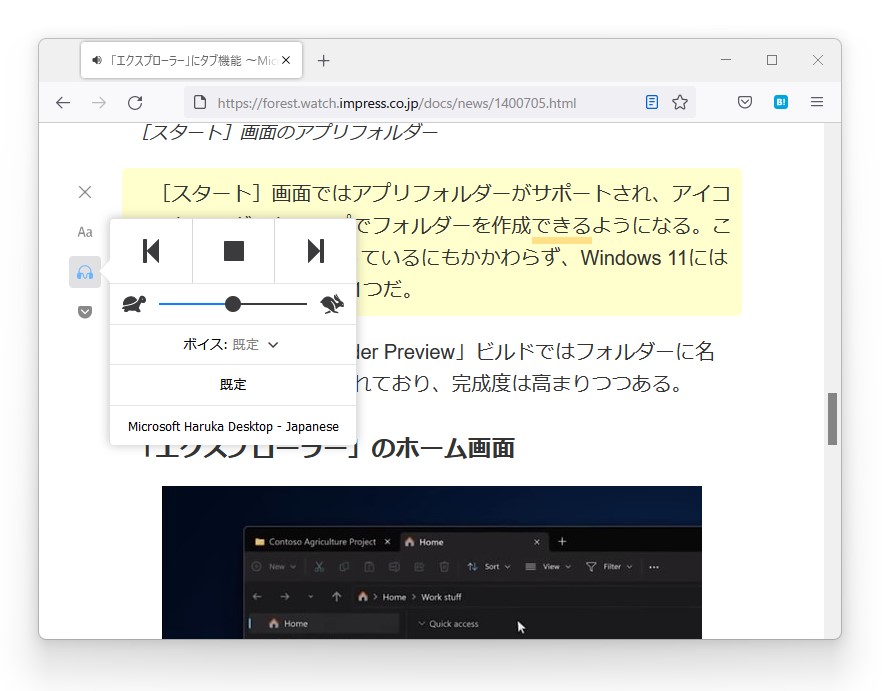Toggle the Narrate headphones icon in sidebar
This screenshot has width=882, height=691.
click(84, 272)
